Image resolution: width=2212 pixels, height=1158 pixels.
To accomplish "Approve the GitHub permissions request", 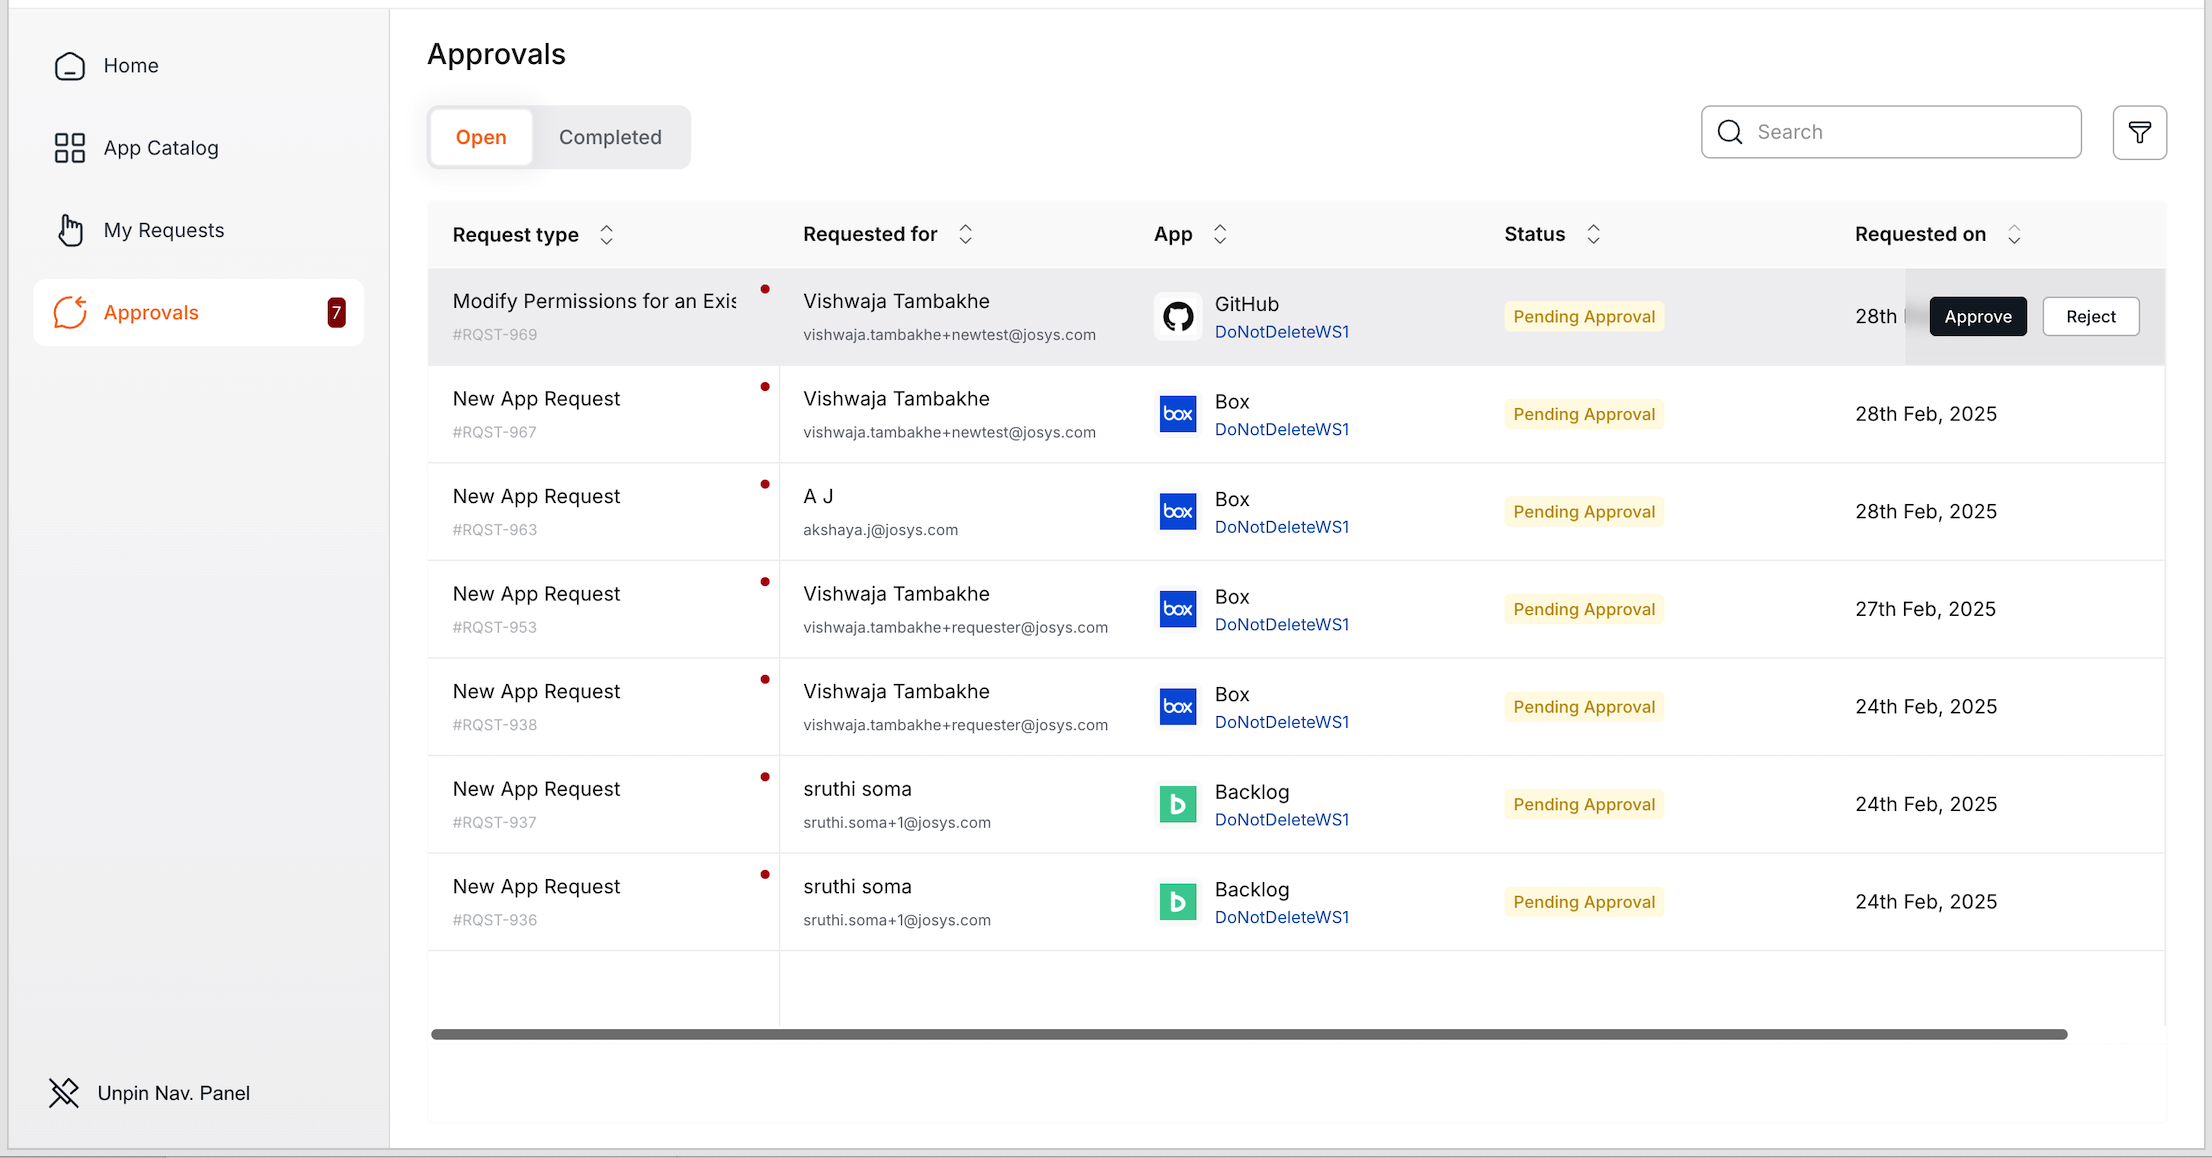I will tap(1977, 317).
